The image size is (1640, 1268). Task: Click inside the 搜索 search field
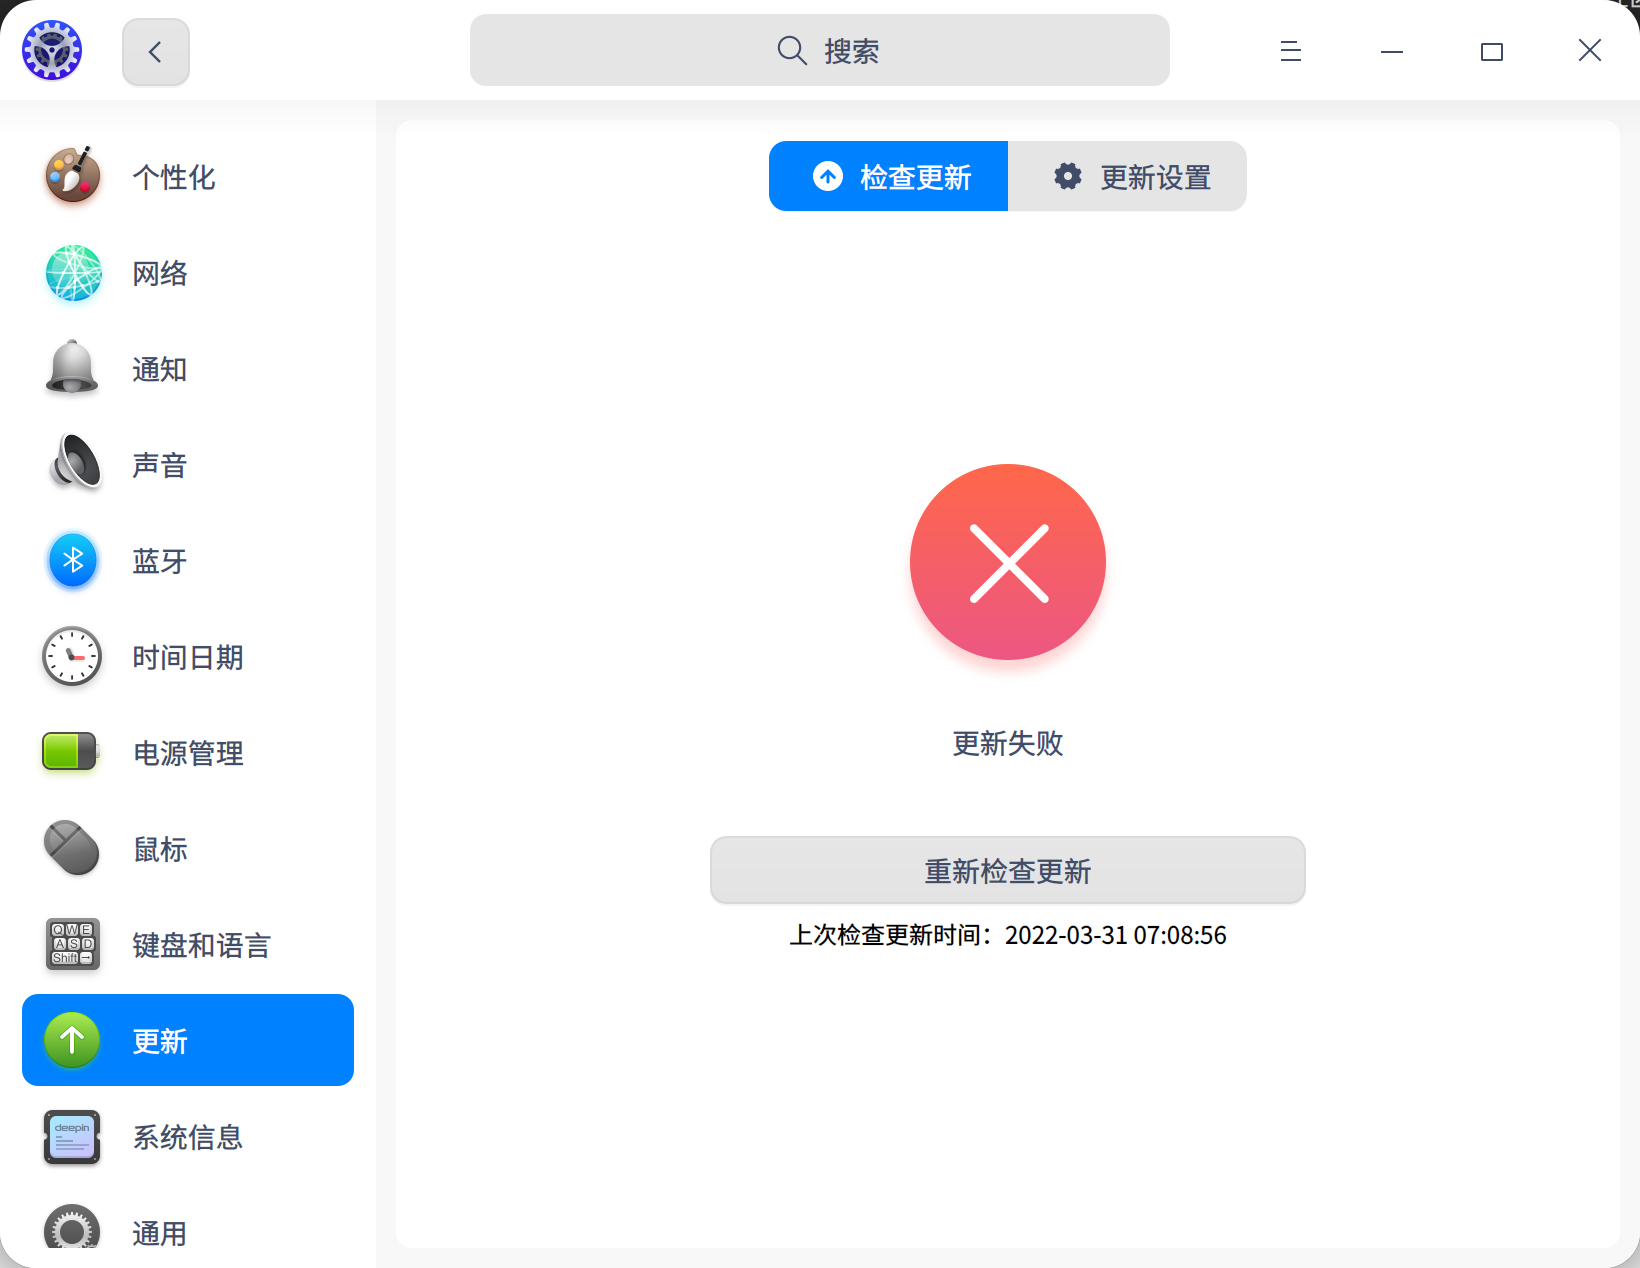819,50
